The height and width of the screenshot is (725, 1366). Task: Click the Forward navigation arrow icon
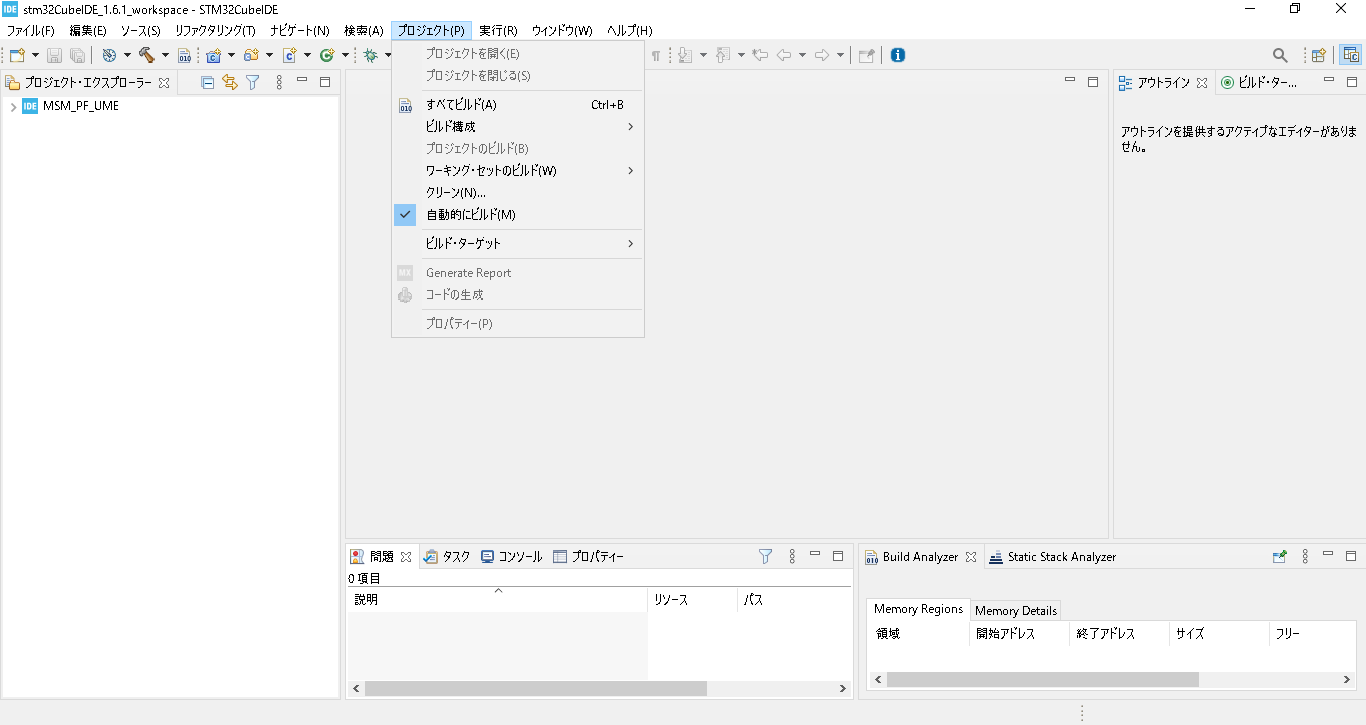(x=822, y=55)
